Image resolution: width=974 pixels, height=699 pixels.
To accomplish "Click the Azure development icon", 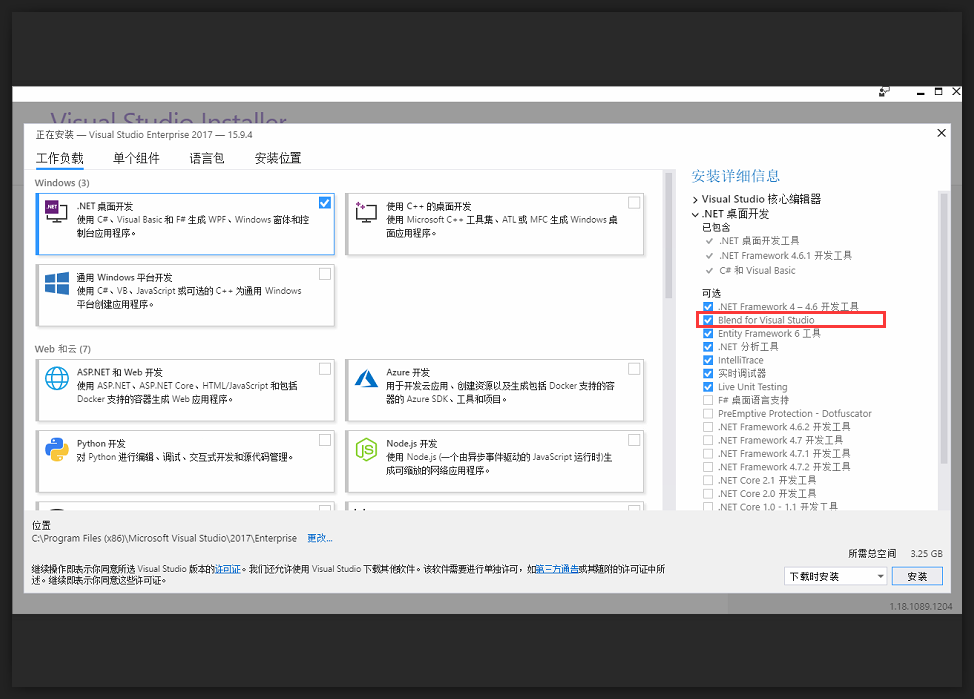I will (366, 379).
